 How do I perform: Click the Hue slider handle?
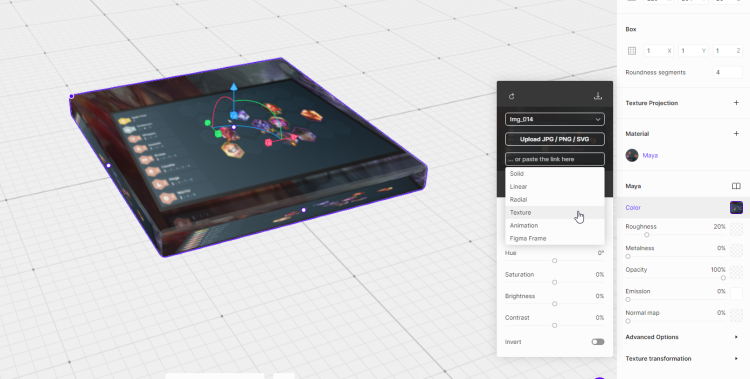[554, 261]
